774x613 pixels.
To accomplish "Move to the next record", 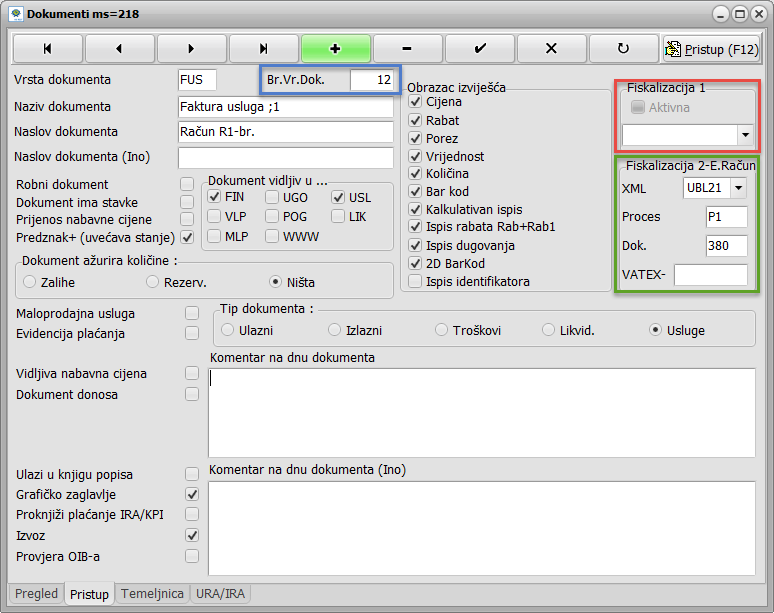I will coord(191,48).
